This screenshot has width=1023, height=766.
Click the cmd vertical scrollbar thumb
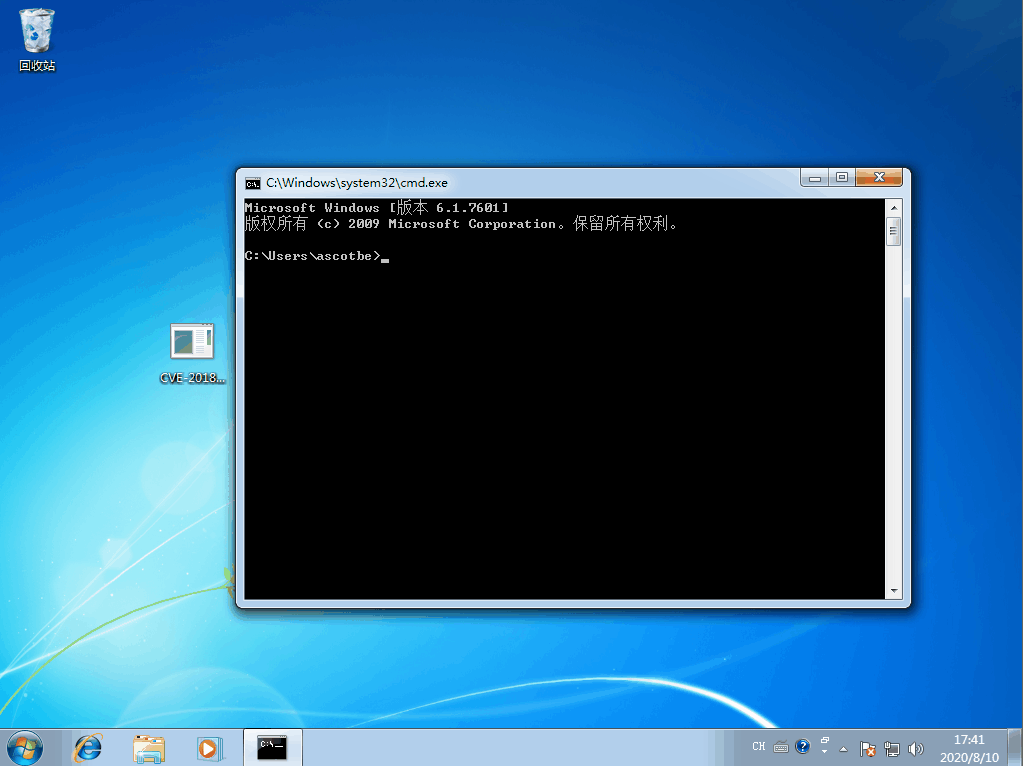point(894,231)
